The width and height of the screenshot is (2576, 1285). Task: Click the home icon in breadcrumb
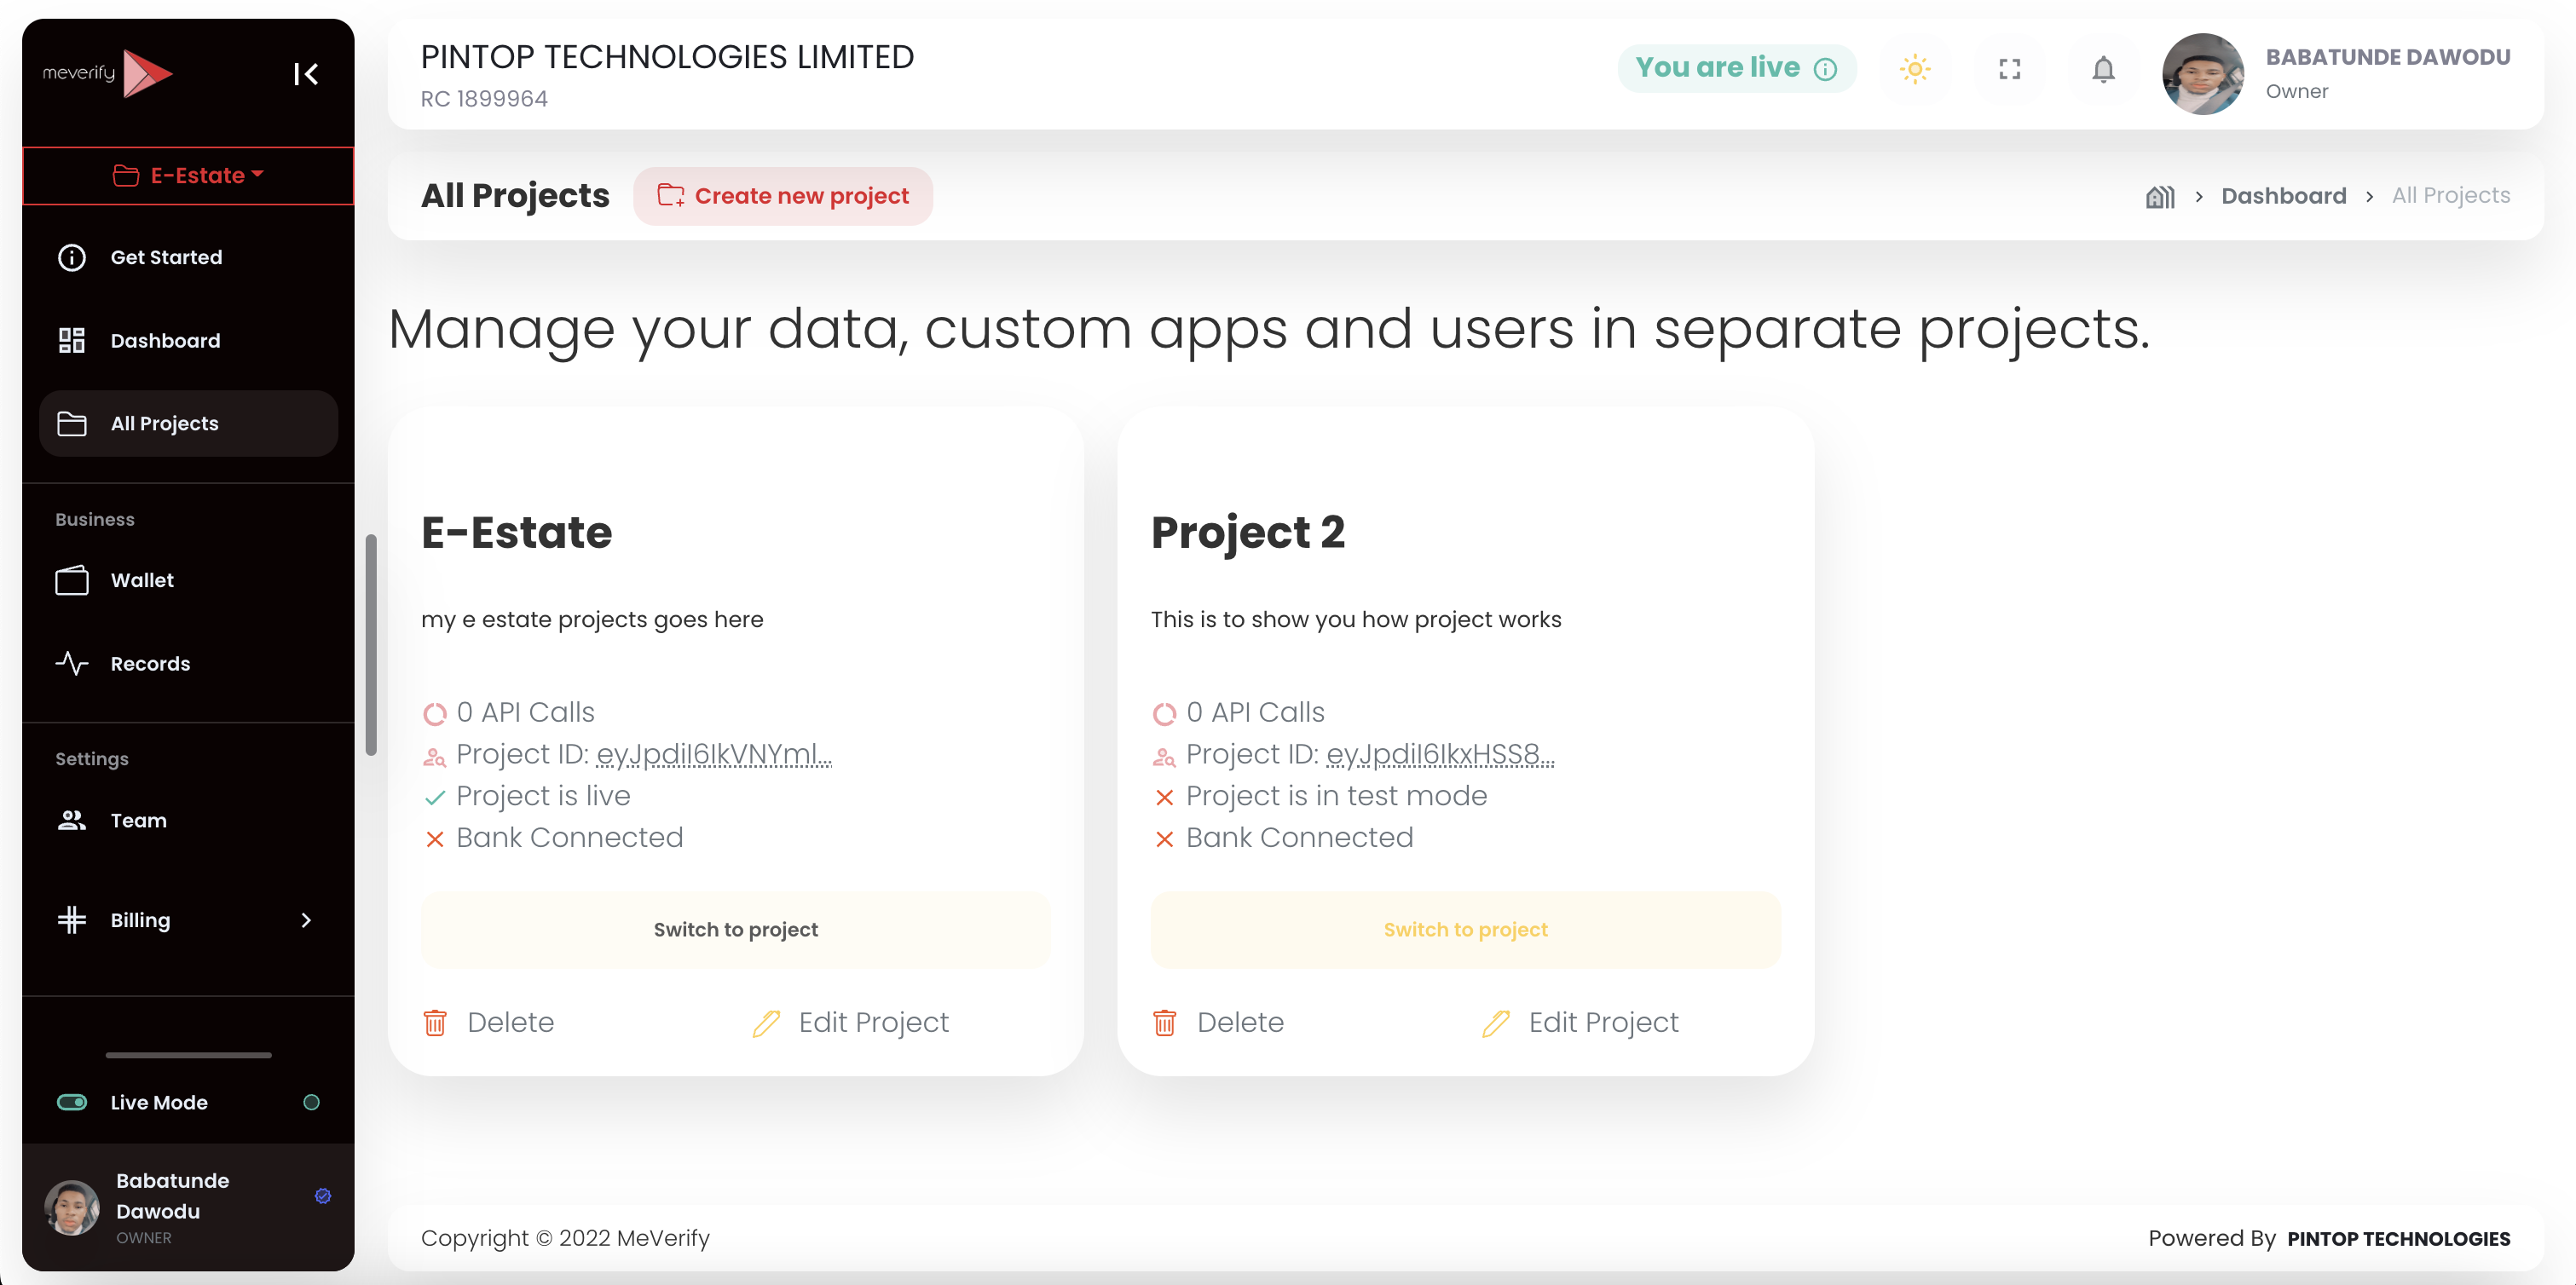coord(2160,197)
